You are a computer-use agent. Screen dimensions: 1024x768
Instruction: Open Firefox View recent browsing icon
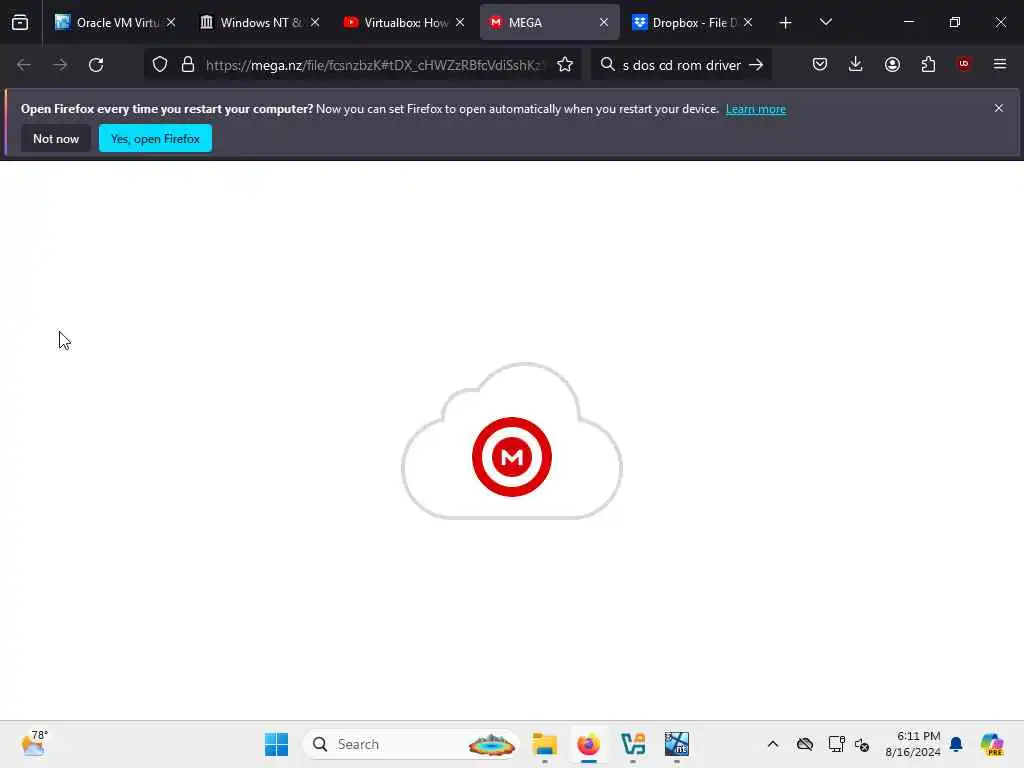20,22
